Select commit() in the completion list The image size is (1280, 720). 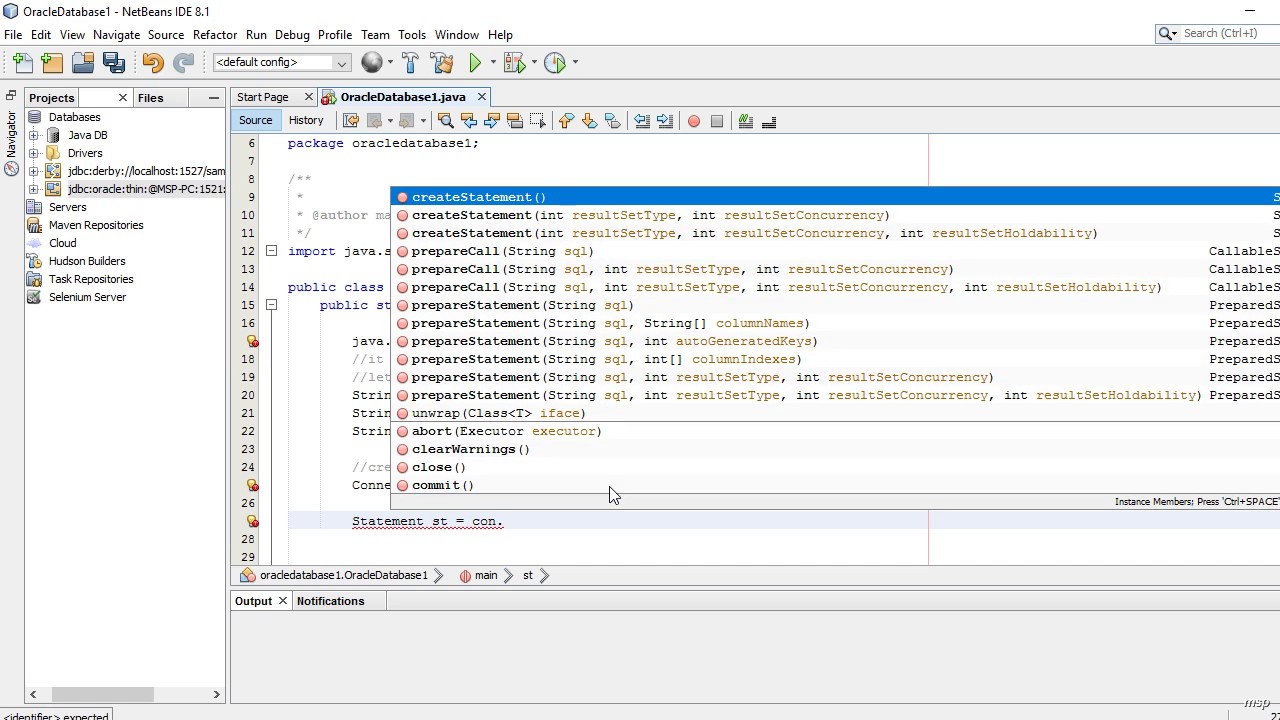click(835, 485)
